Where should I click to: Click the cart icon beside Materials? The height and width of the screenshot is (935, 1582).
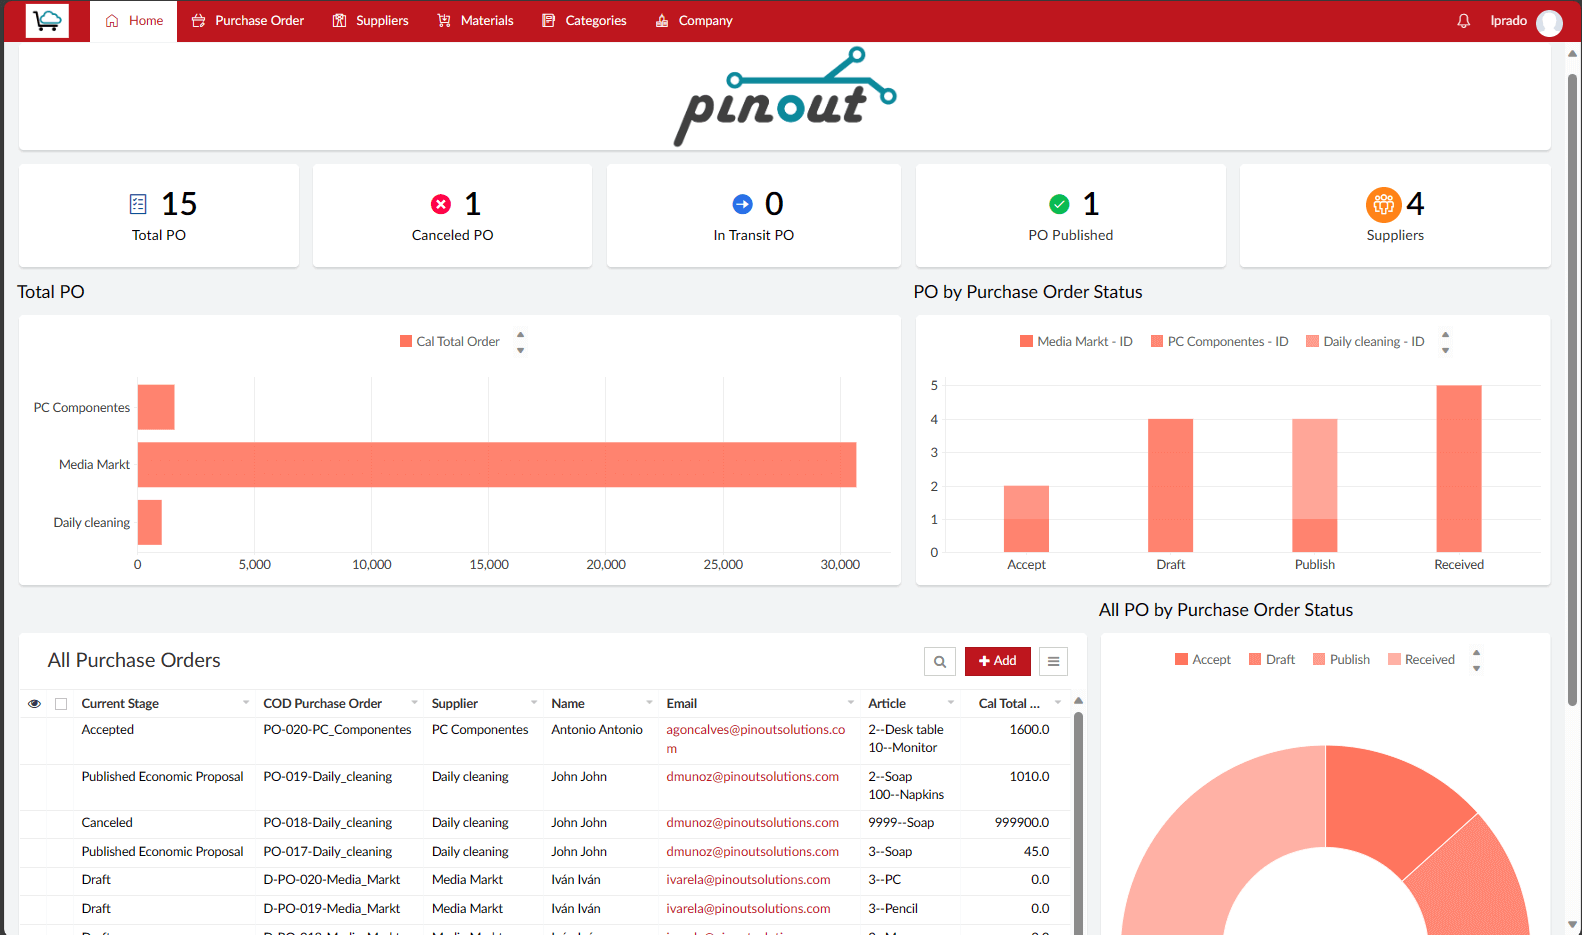[444, 21]
